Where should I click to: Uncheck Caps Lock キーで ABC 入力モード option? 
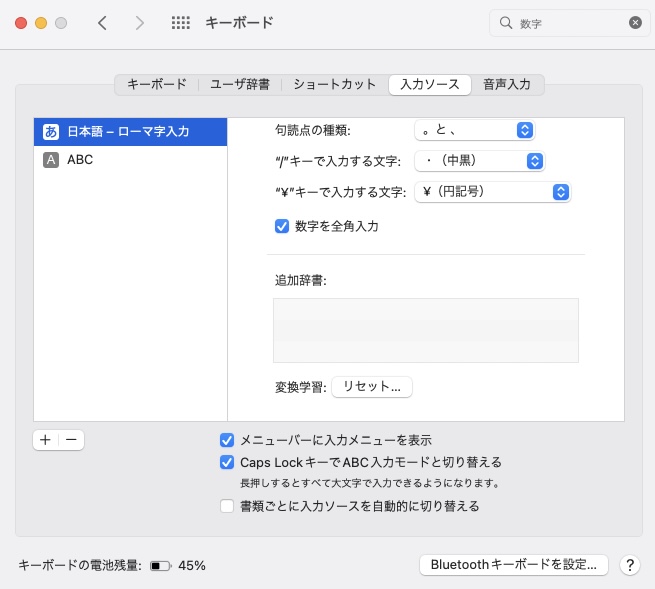click(227, 462)
